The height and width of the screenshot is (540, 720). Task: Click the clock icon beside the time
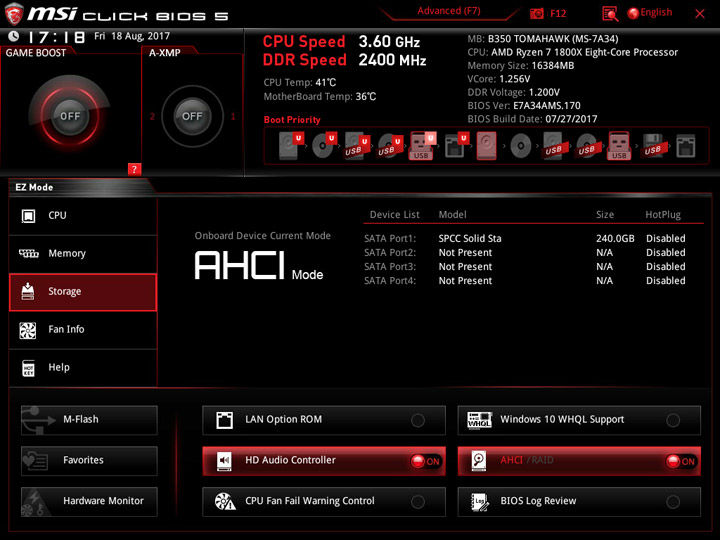pos(13,36)
